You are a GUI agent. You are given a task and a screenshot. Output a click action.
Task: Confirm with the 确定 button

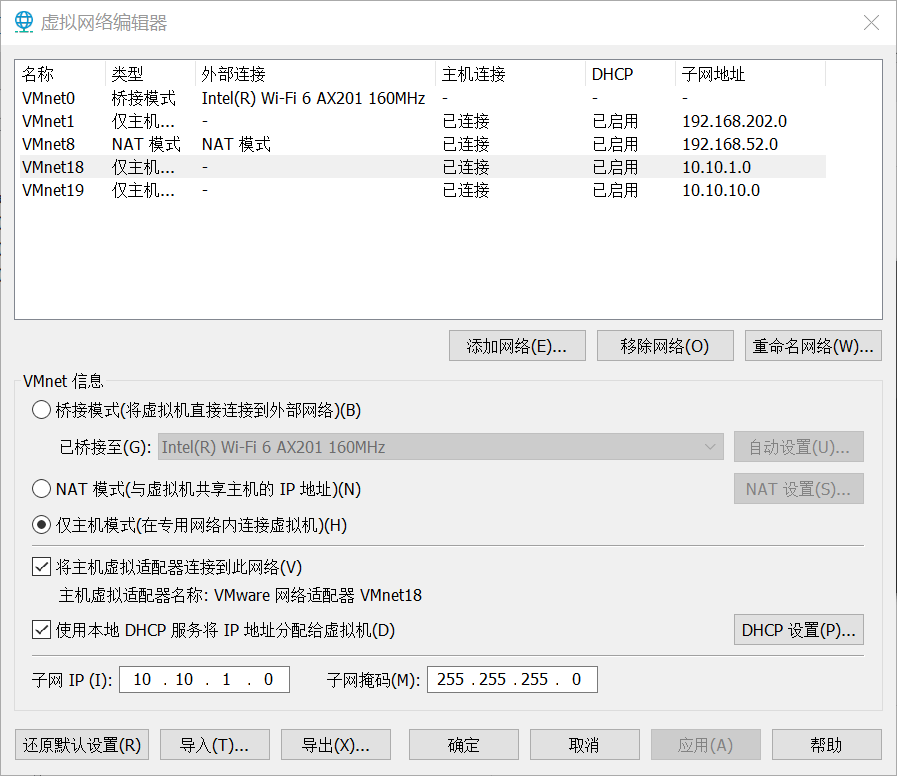click(x=464, y=745)
